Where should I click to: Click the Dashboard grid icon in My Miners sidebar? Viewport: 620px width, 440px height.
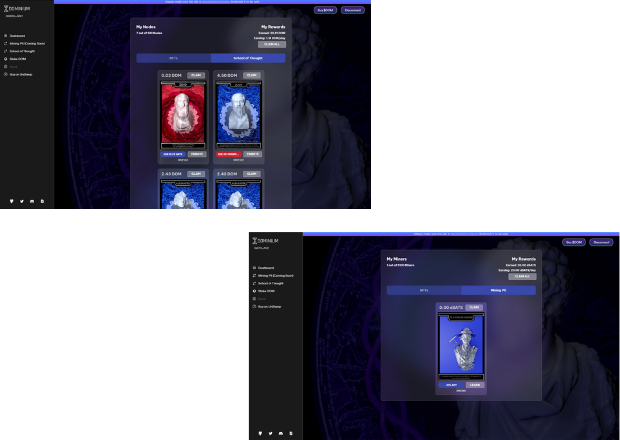pos(254,268)
